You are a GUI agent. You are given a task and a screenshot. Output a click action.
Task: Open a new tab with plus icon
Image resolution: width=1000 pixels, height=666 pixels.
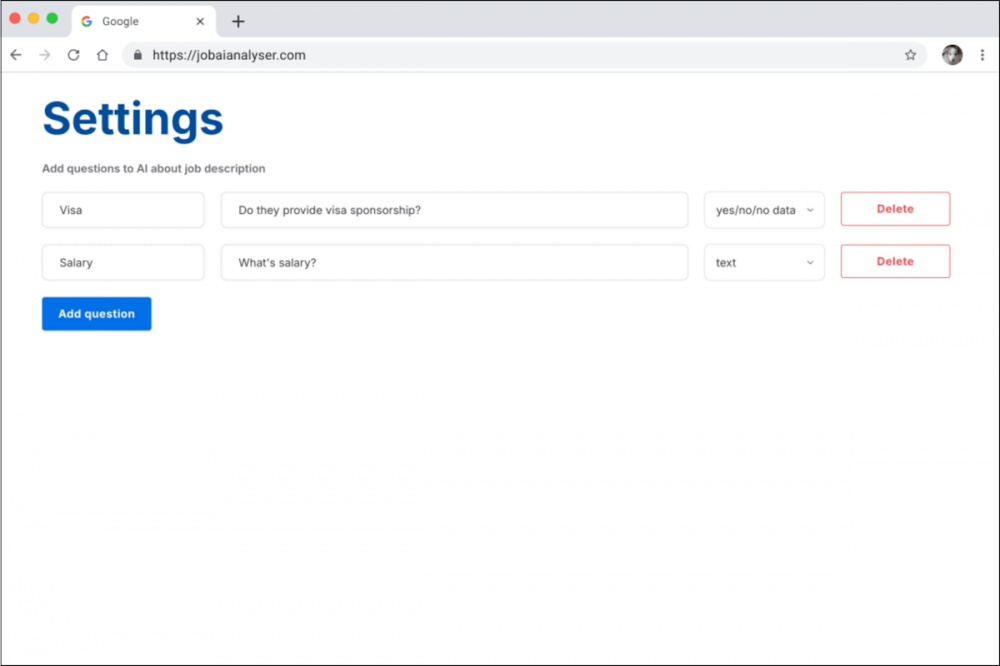coord(238,21)
